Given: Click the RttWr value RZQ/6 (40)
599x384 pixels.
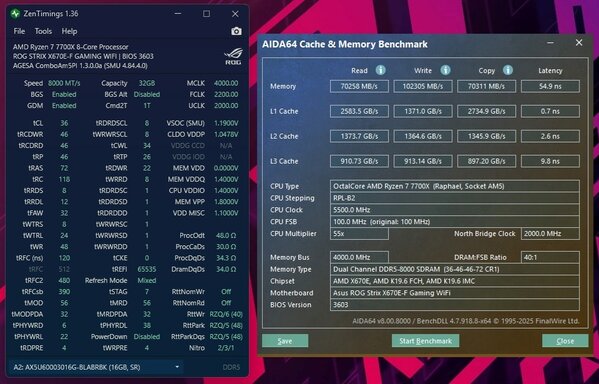Looking at the screenshot, I should pyautogui.click(x=226, y=314).
